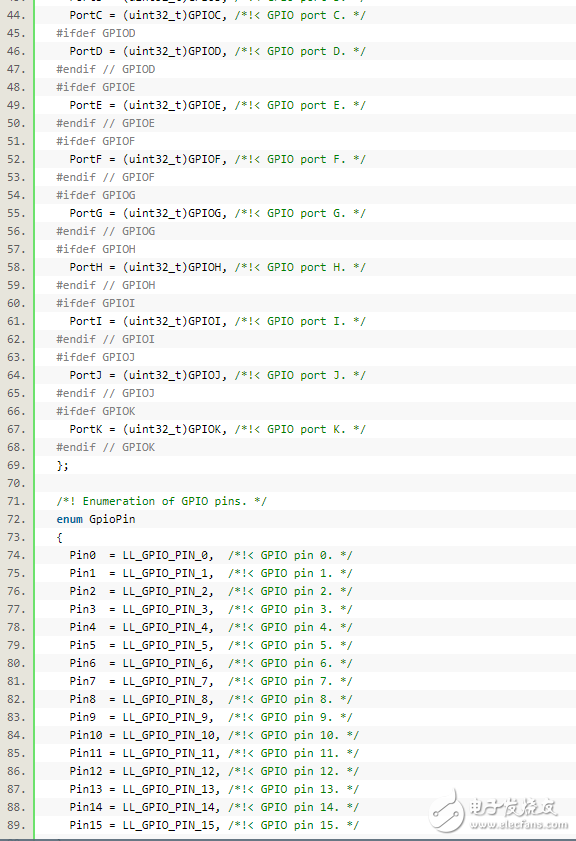The width and height of the screenshot is (576, 841).
Task: Click the '#ifdef GPIOI' directive
Action: click(96, 304)
